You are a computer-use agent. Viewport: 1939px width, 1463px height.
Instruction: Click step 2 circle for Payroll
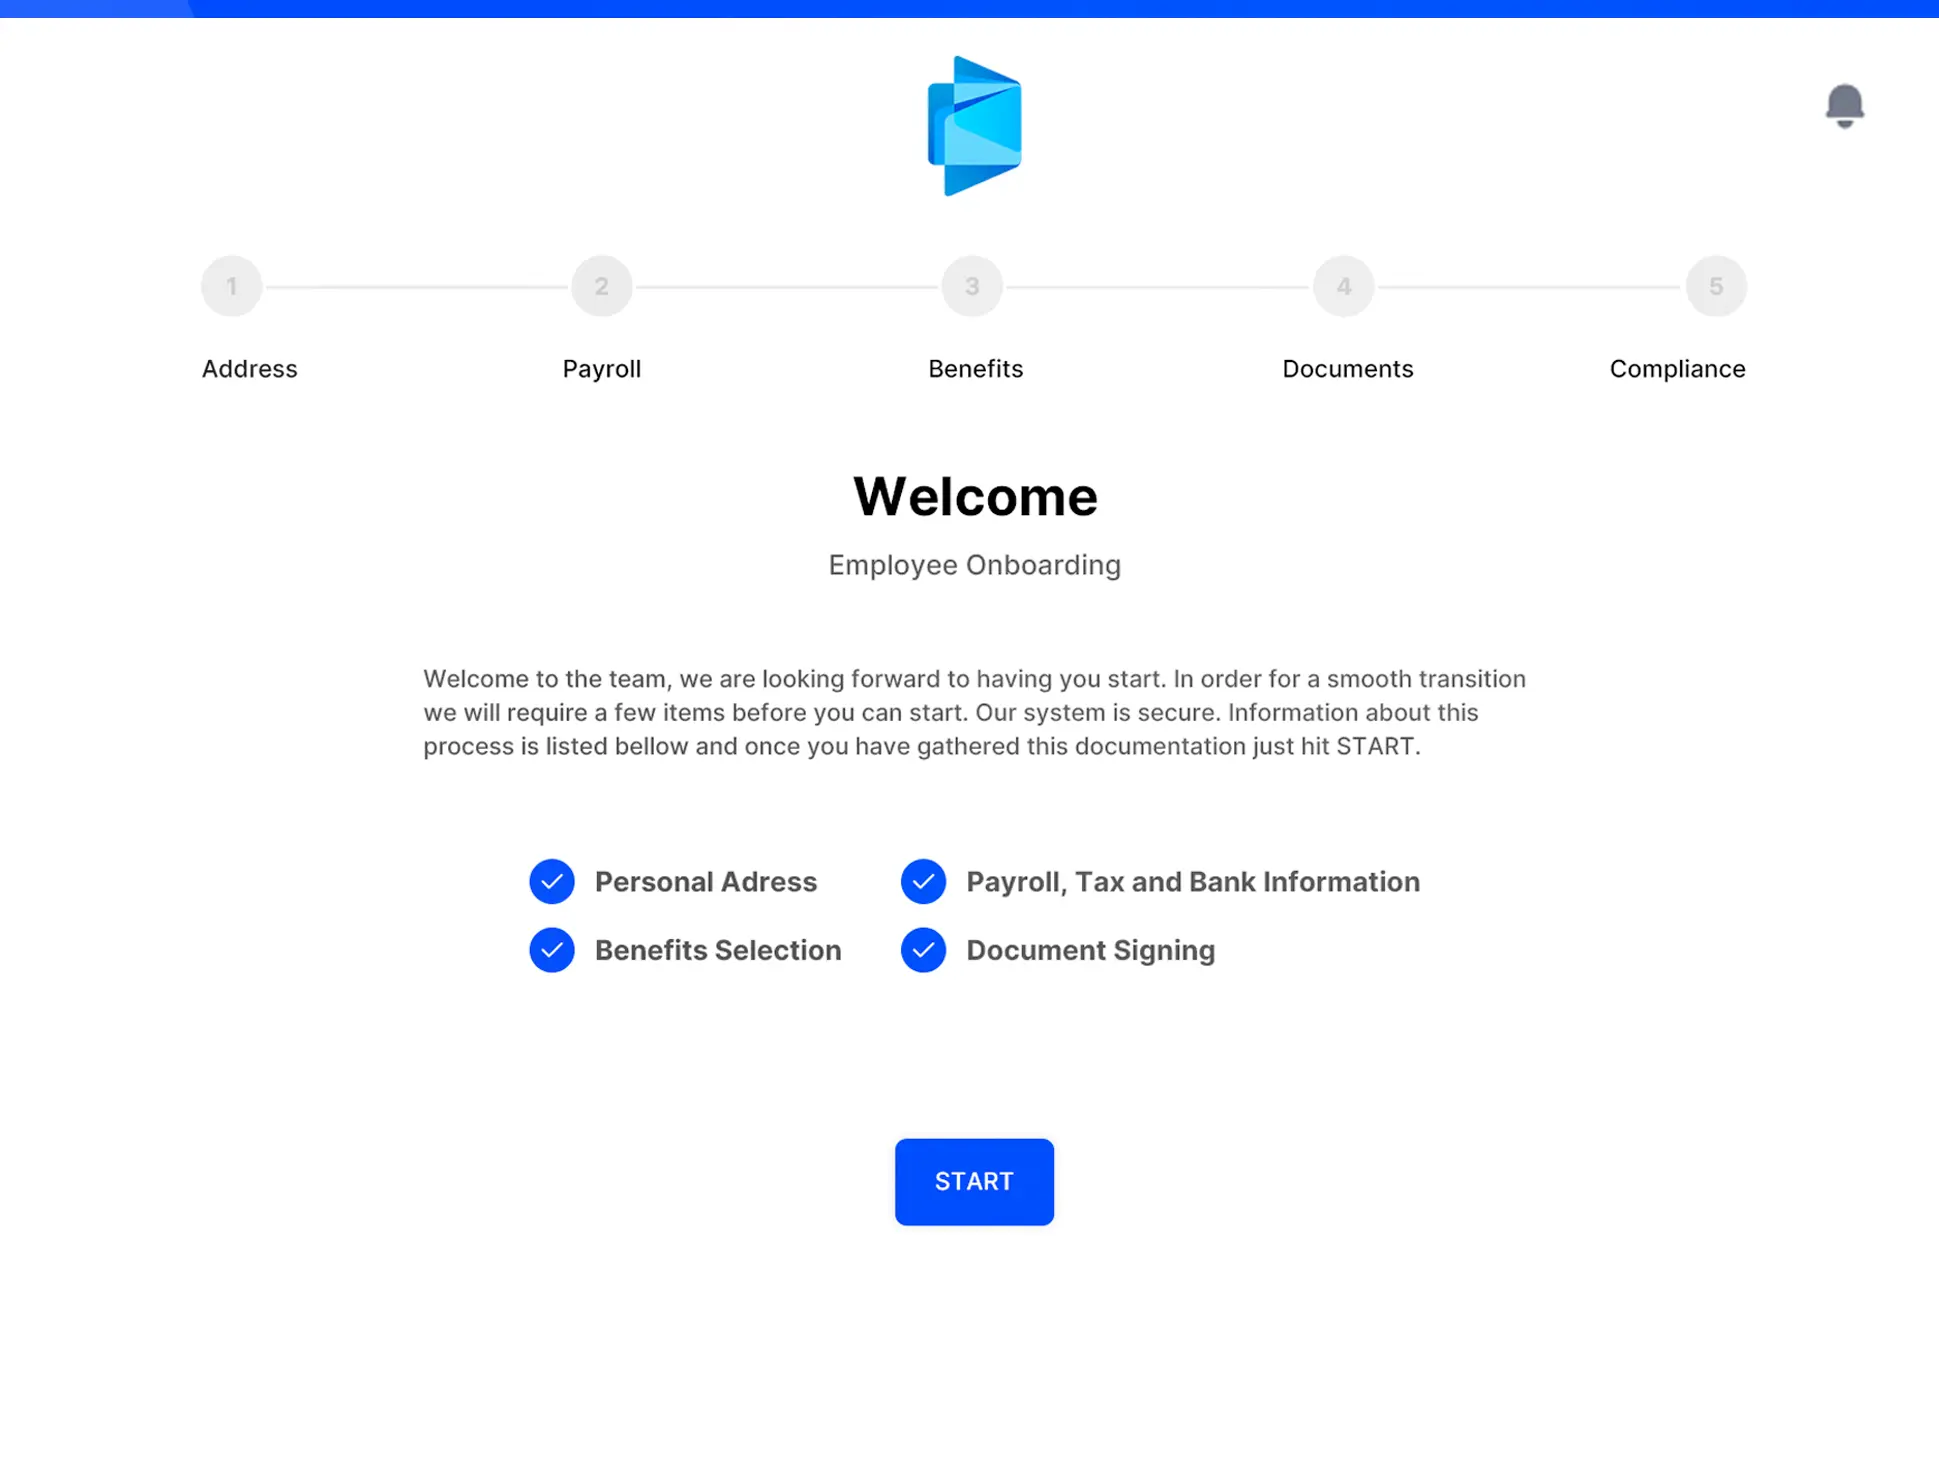click(601, 286)
